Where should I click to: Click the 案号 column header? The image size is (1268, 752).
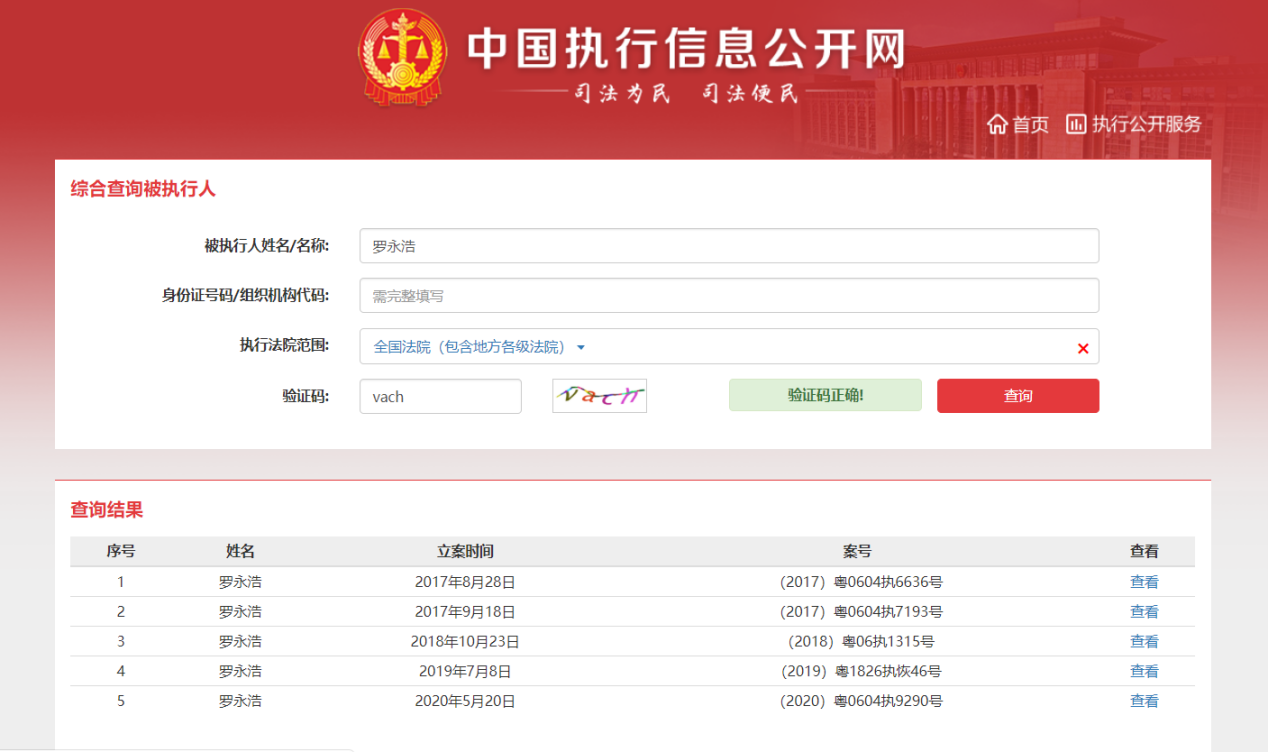point(857,551)
